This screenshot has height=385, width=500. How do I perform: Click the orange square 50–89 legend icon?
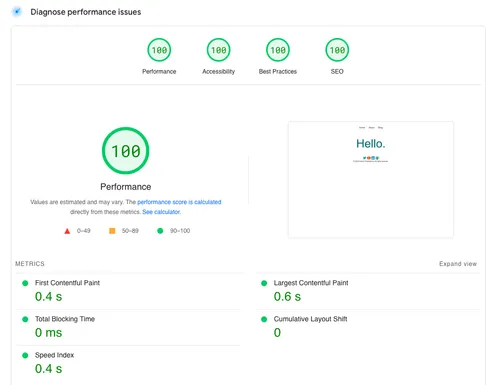point(112,231)
